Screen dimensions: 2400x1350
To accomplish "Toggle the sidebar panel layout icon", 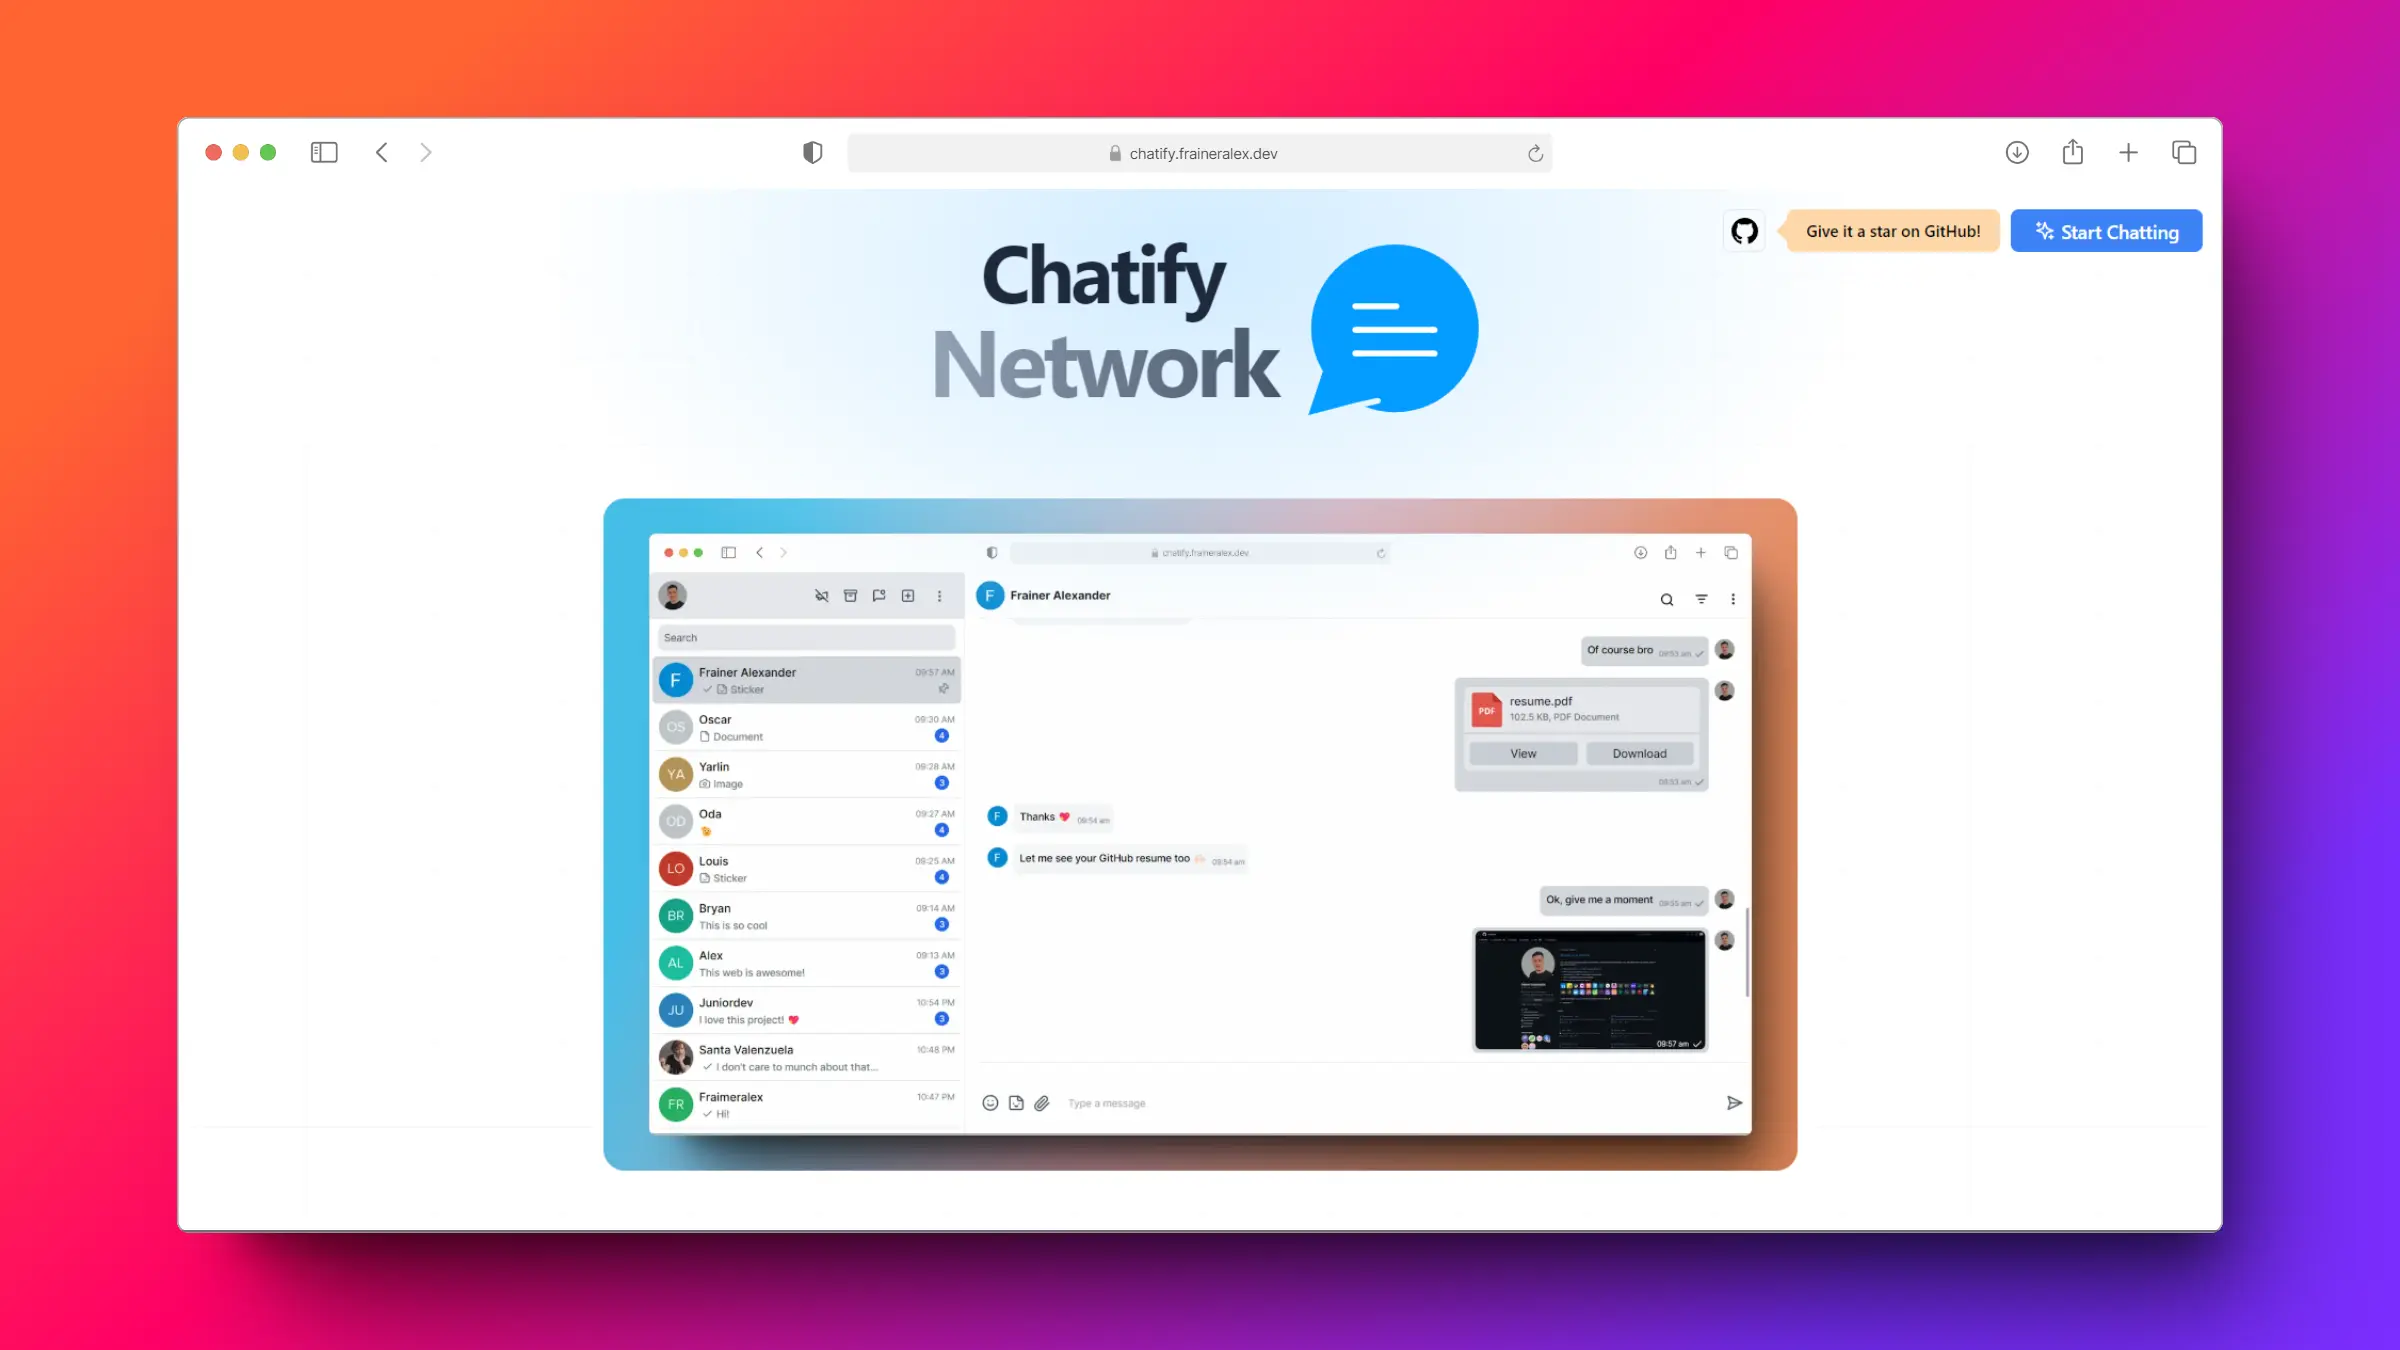I will click(325, 152).
